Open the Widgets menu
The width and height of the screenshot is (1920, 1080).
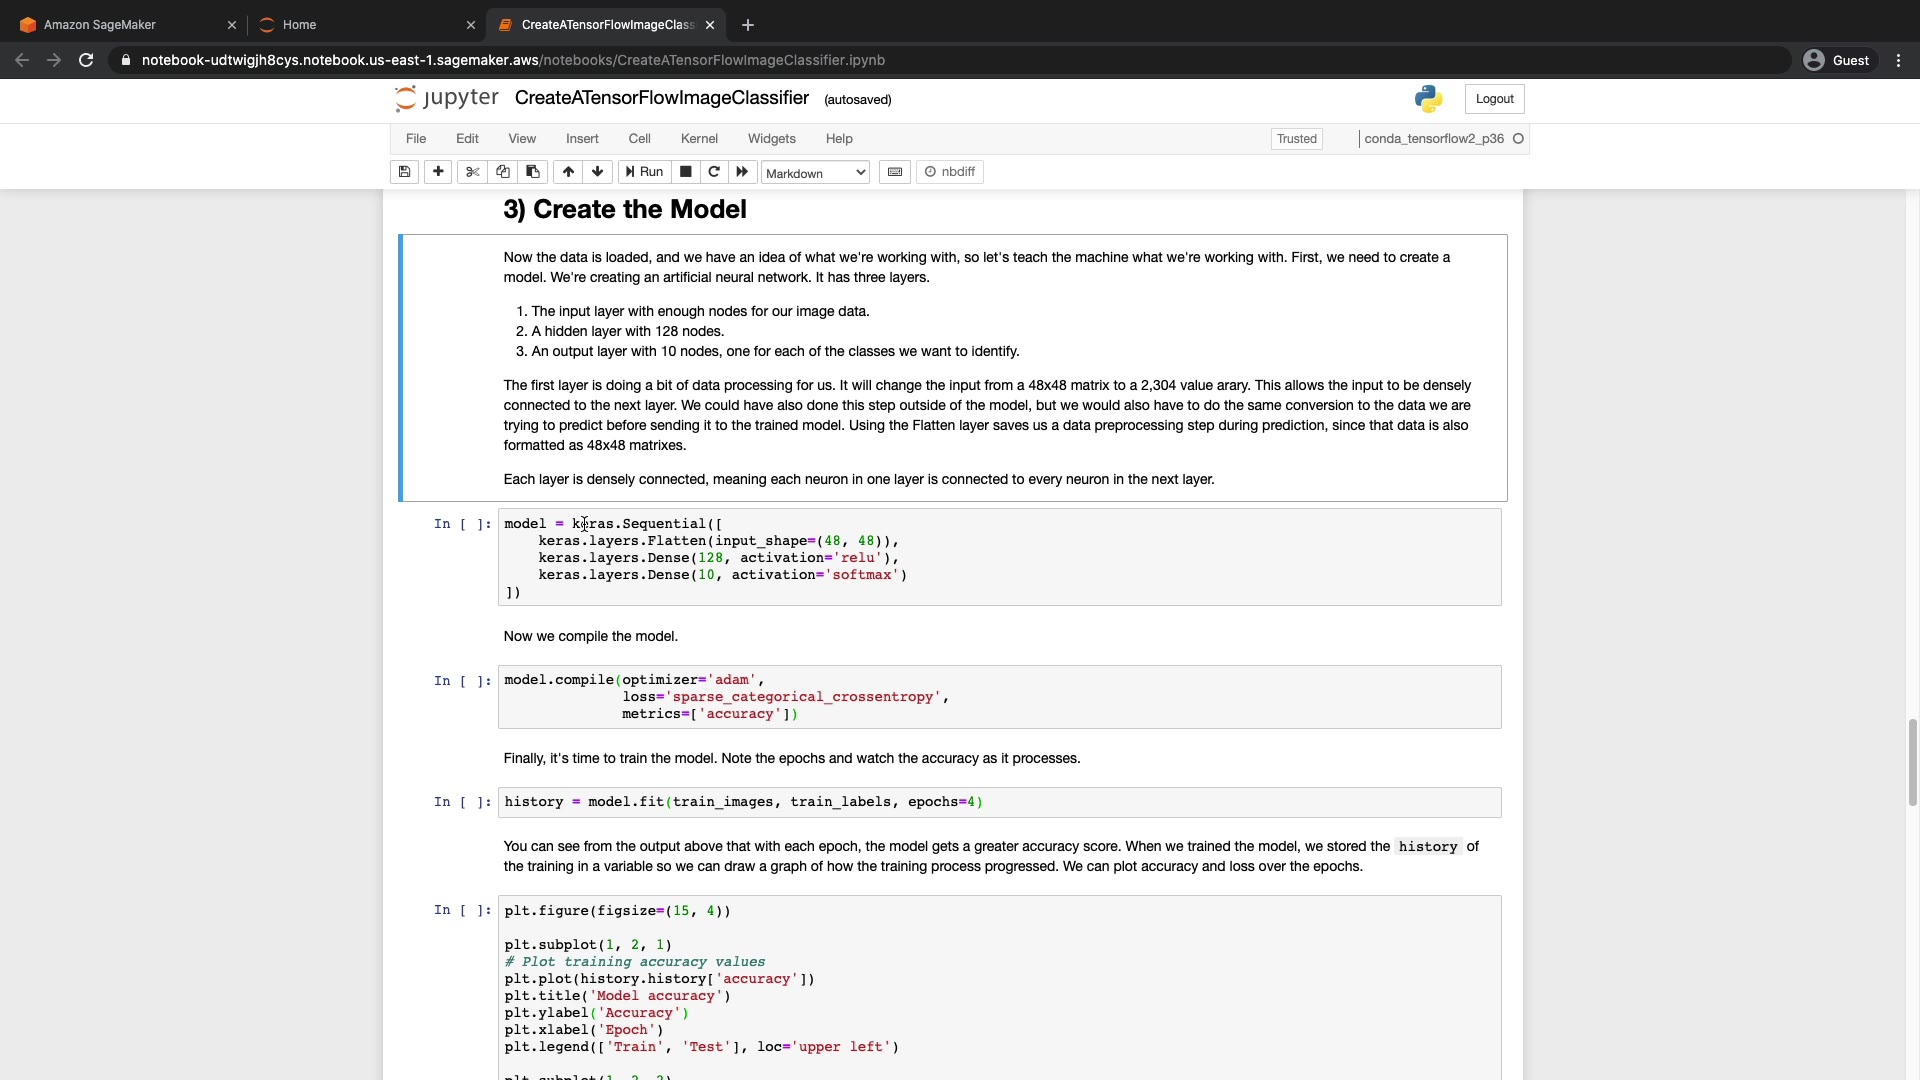771,139
